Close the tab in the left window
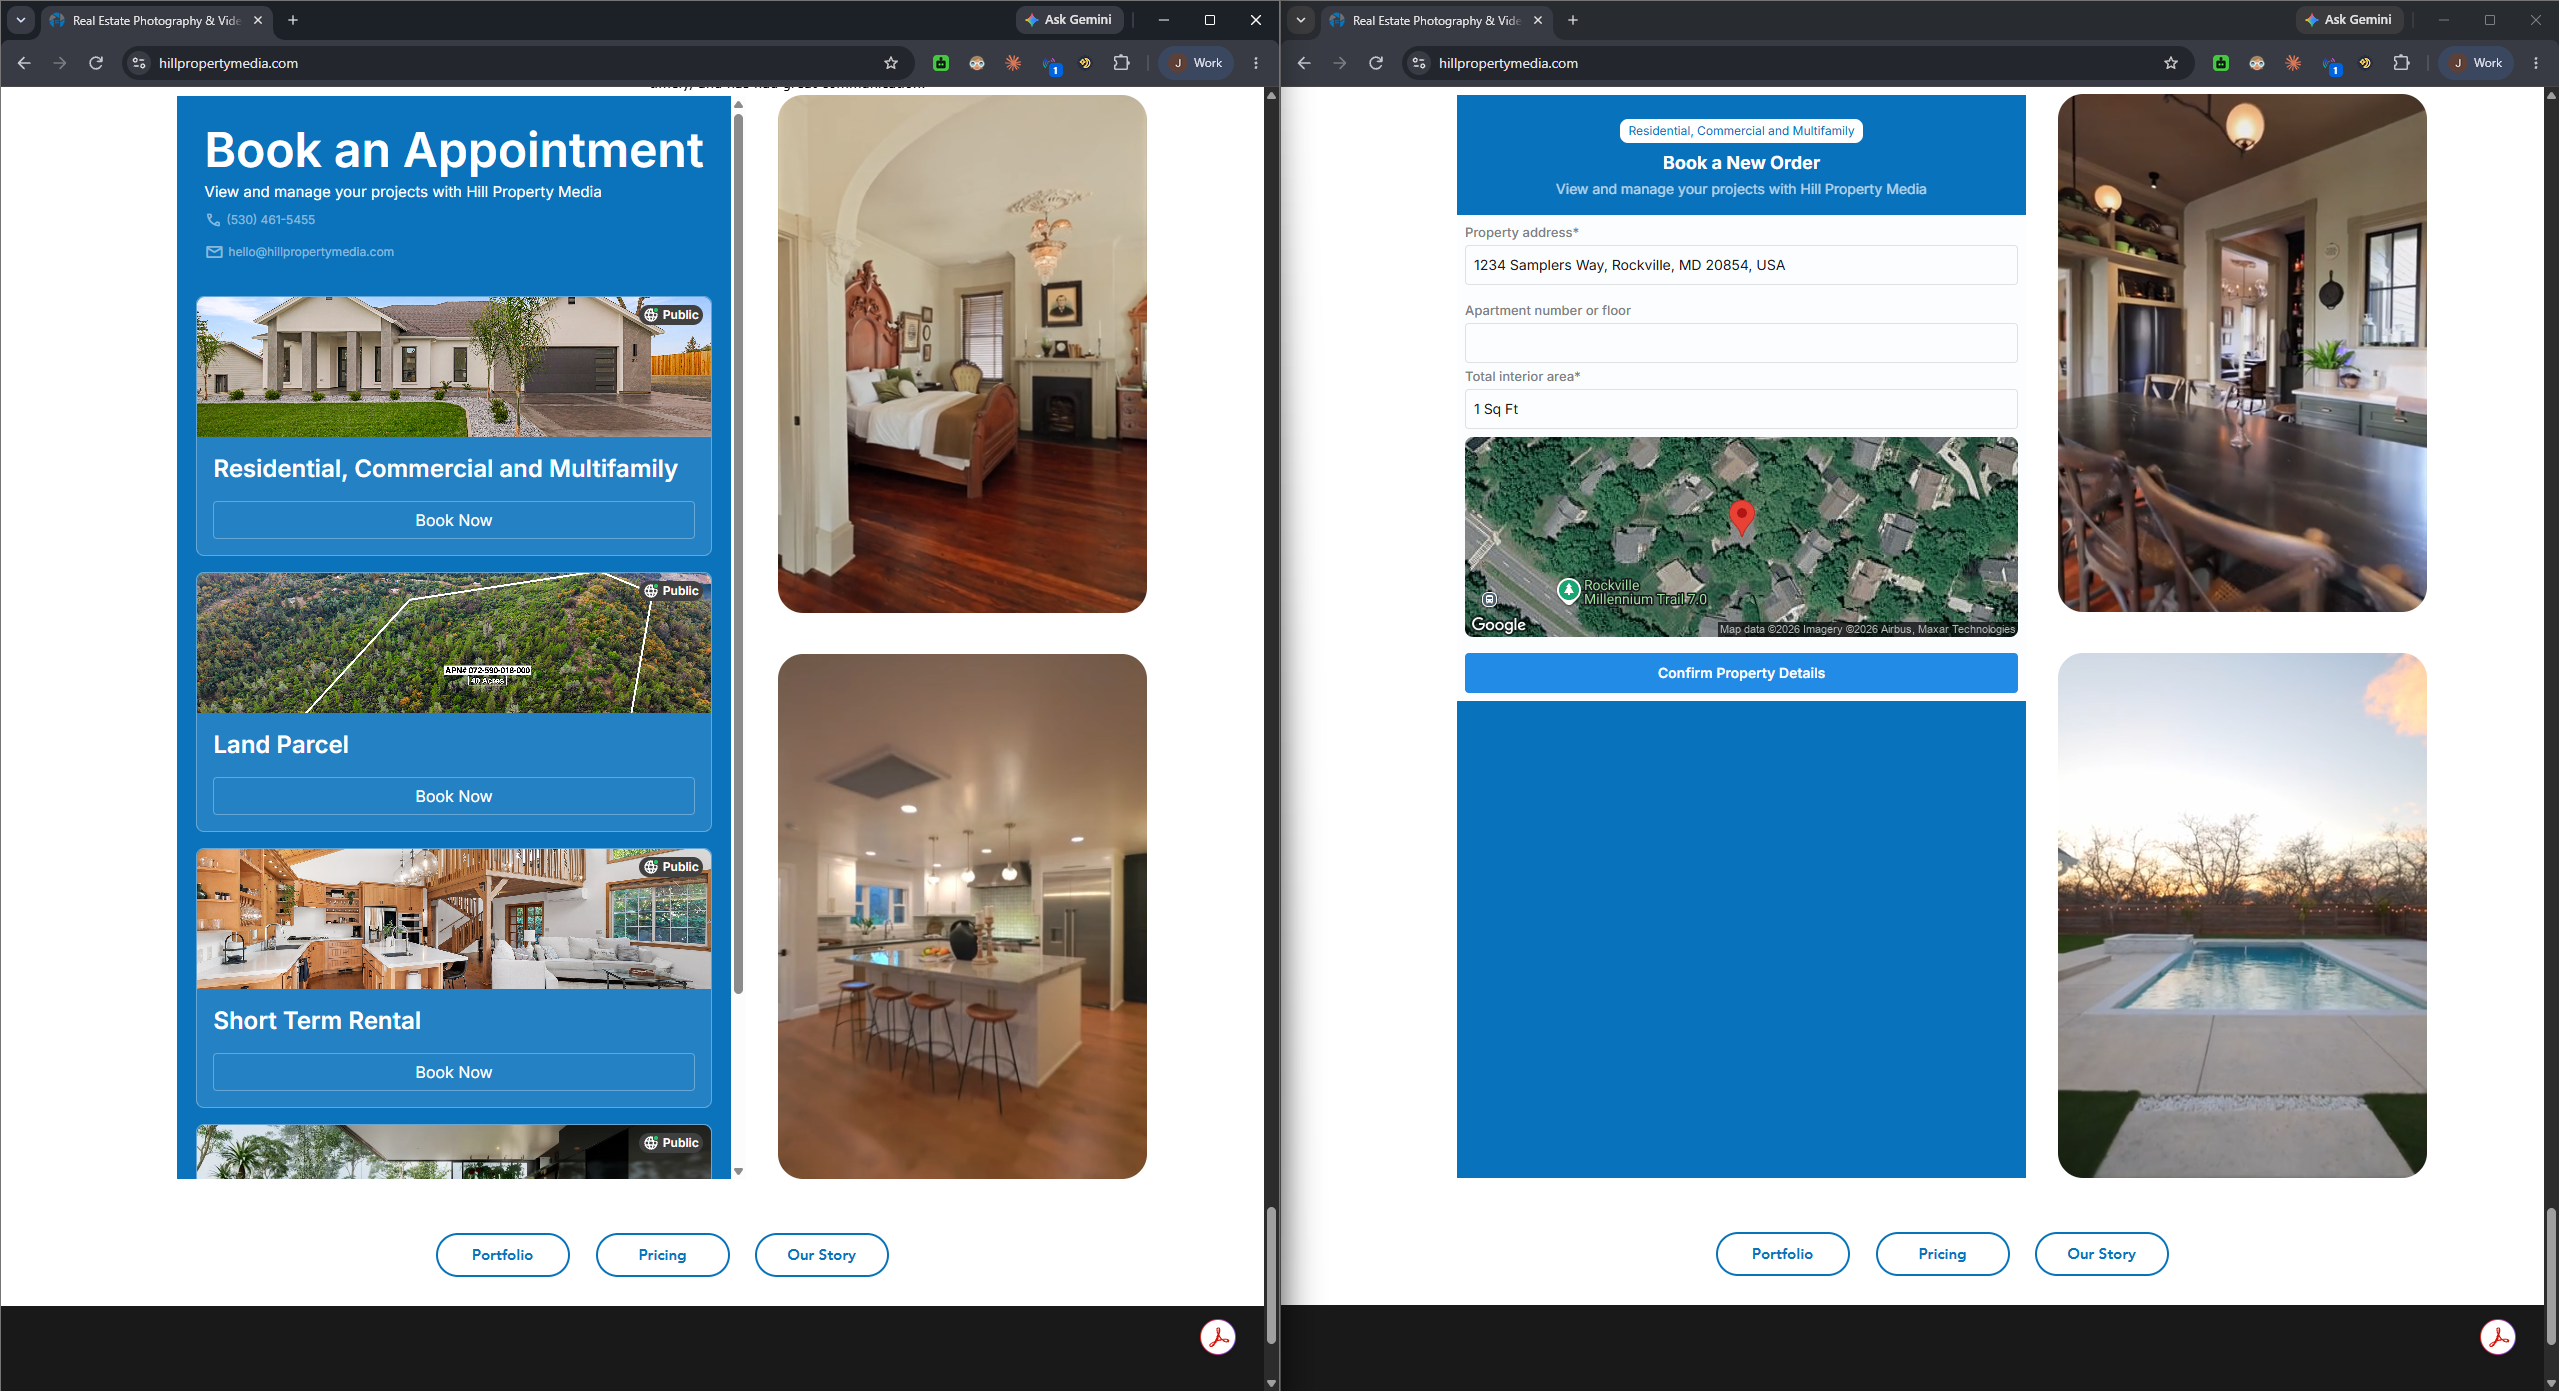The height and width of the screenshot is (1391, 2559). coord(258,20)
